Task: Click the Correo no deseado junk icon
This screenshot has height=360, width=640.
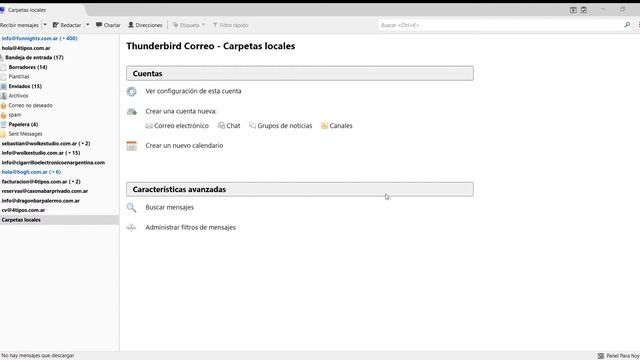Action: tap(4, 105)
